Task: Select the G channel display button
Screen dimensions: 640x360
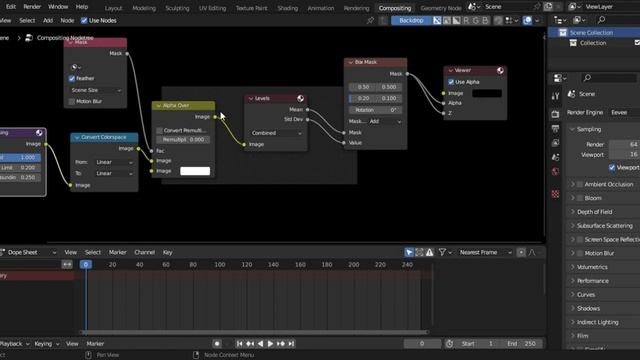Action: (476, 20)
